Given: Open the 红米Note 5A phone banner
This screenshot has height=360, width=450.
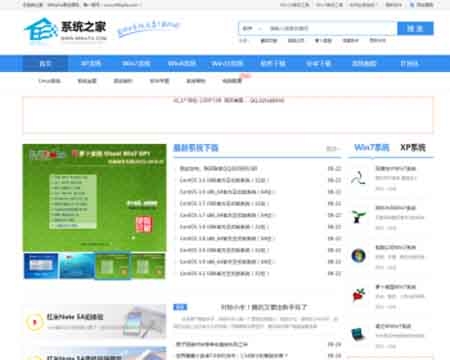Looking at the screenshot, I should (95, 321).
